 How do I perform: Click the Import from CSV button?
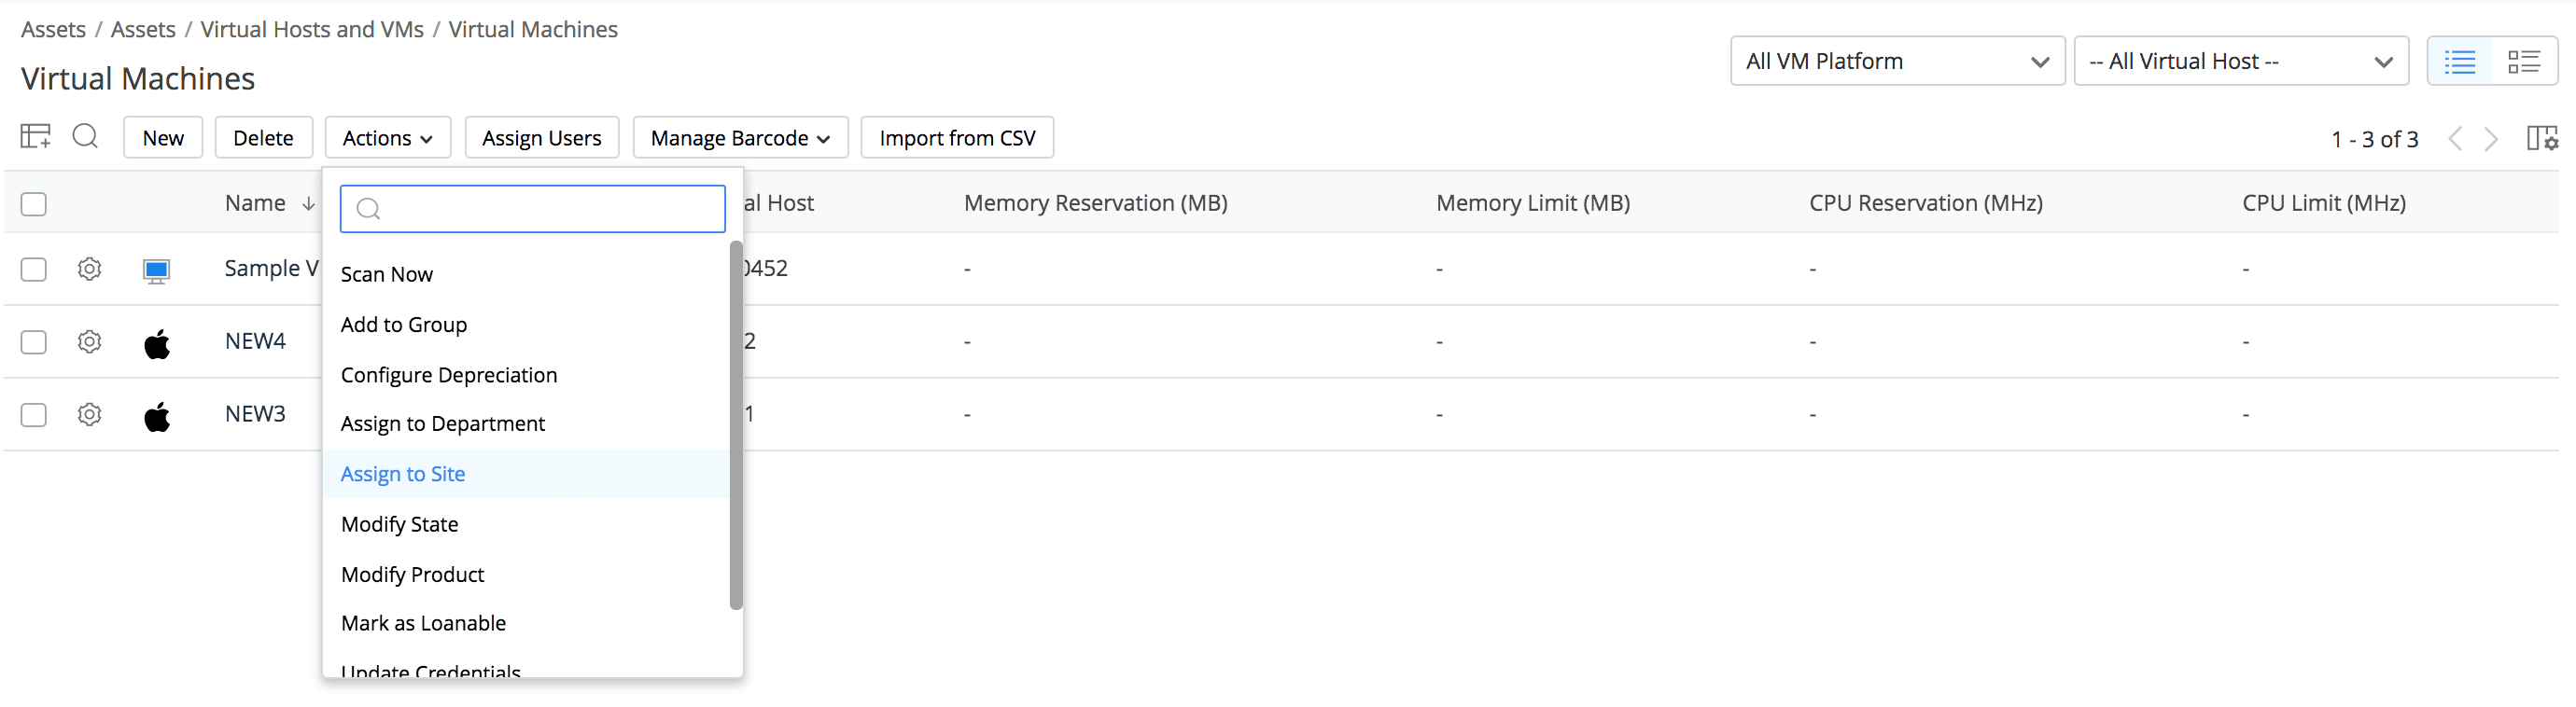(957, 138)
